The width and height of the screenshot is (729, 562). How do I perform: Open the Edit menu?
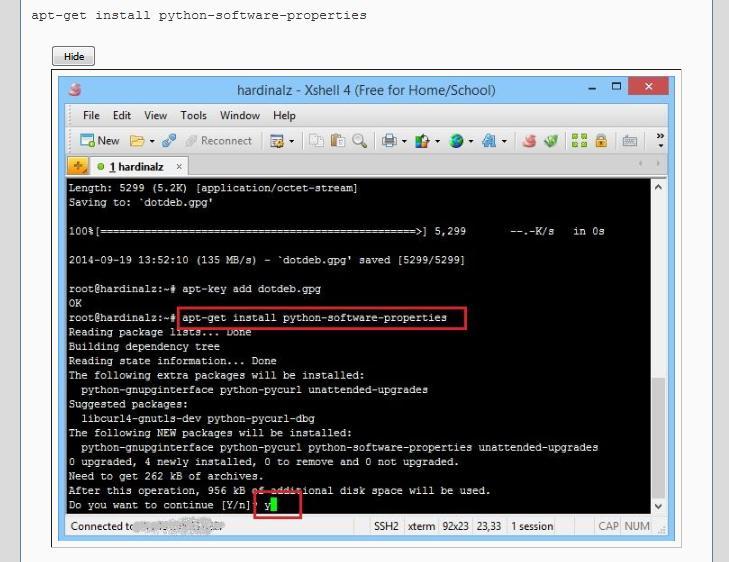122,115
